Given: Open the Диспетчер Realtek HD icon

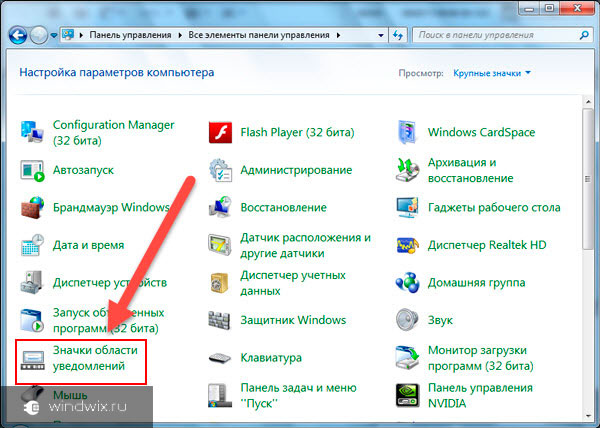Looking at the screenshot, I should pyautogui.click(x=407, y=246).
